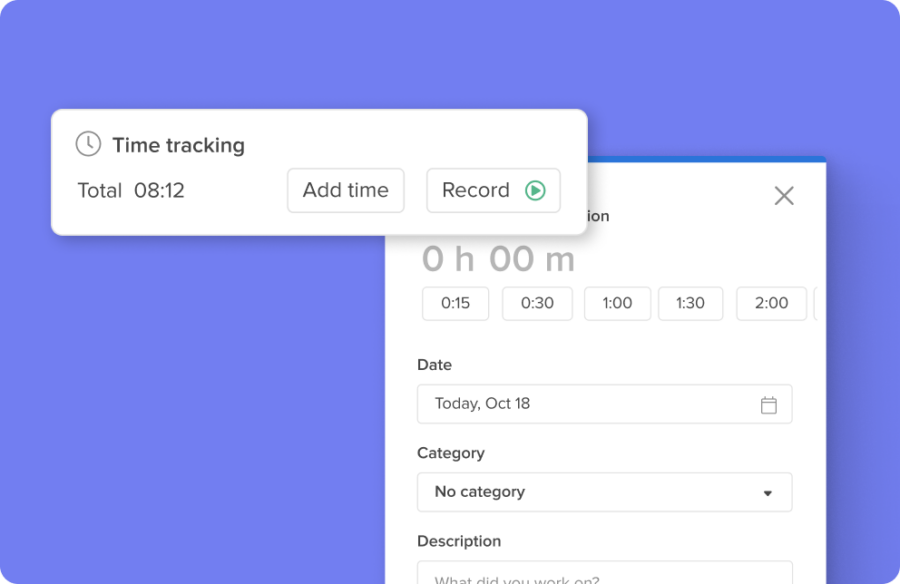This screenshot has height=584, width=900.
Task: Select the 1:00 duration preset
Action: [x=617, y=303]
